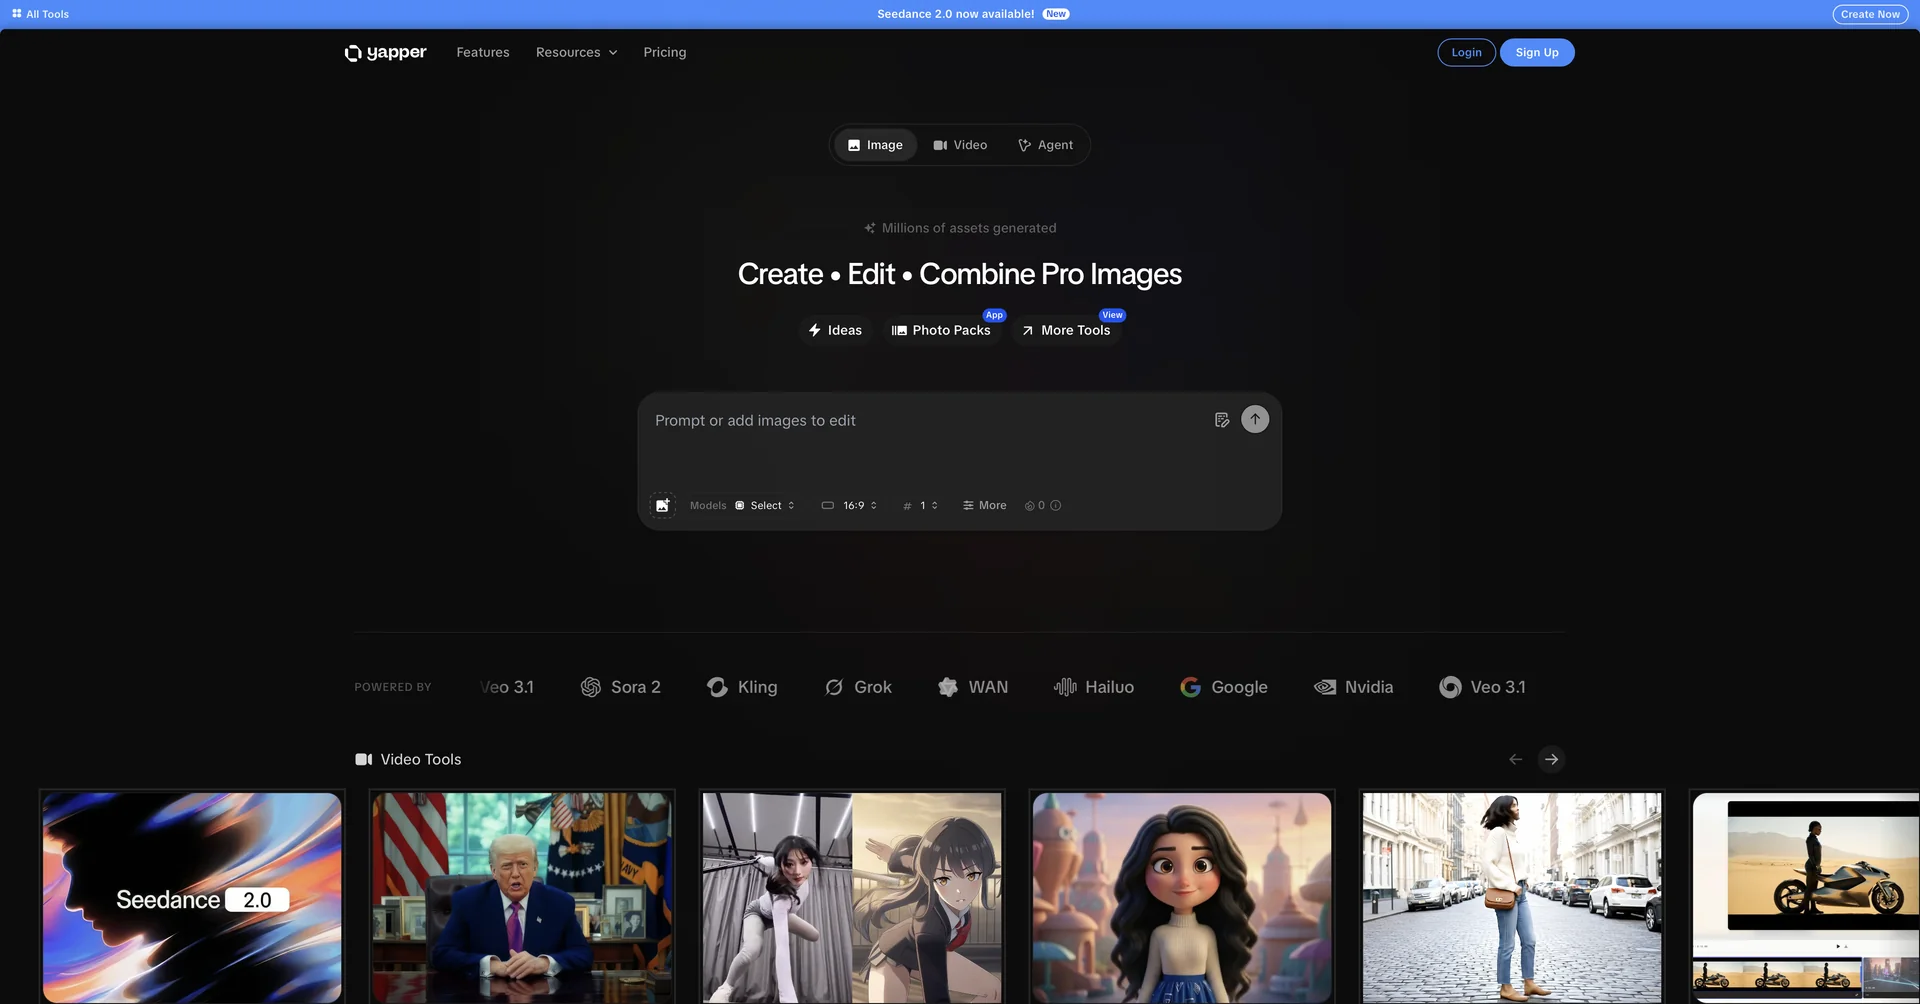Open the Models Select dropdown
The width and height of the screenshot is (1920, 1004).
(x=765, y=506)
